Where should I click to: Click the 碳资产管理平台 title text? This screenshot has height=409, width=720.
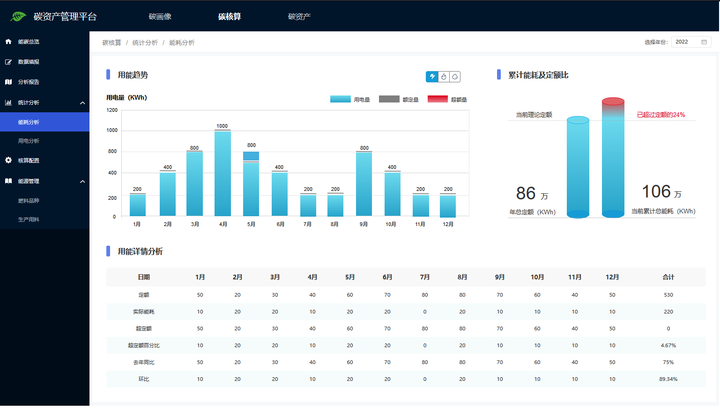[x=65, y=17]
